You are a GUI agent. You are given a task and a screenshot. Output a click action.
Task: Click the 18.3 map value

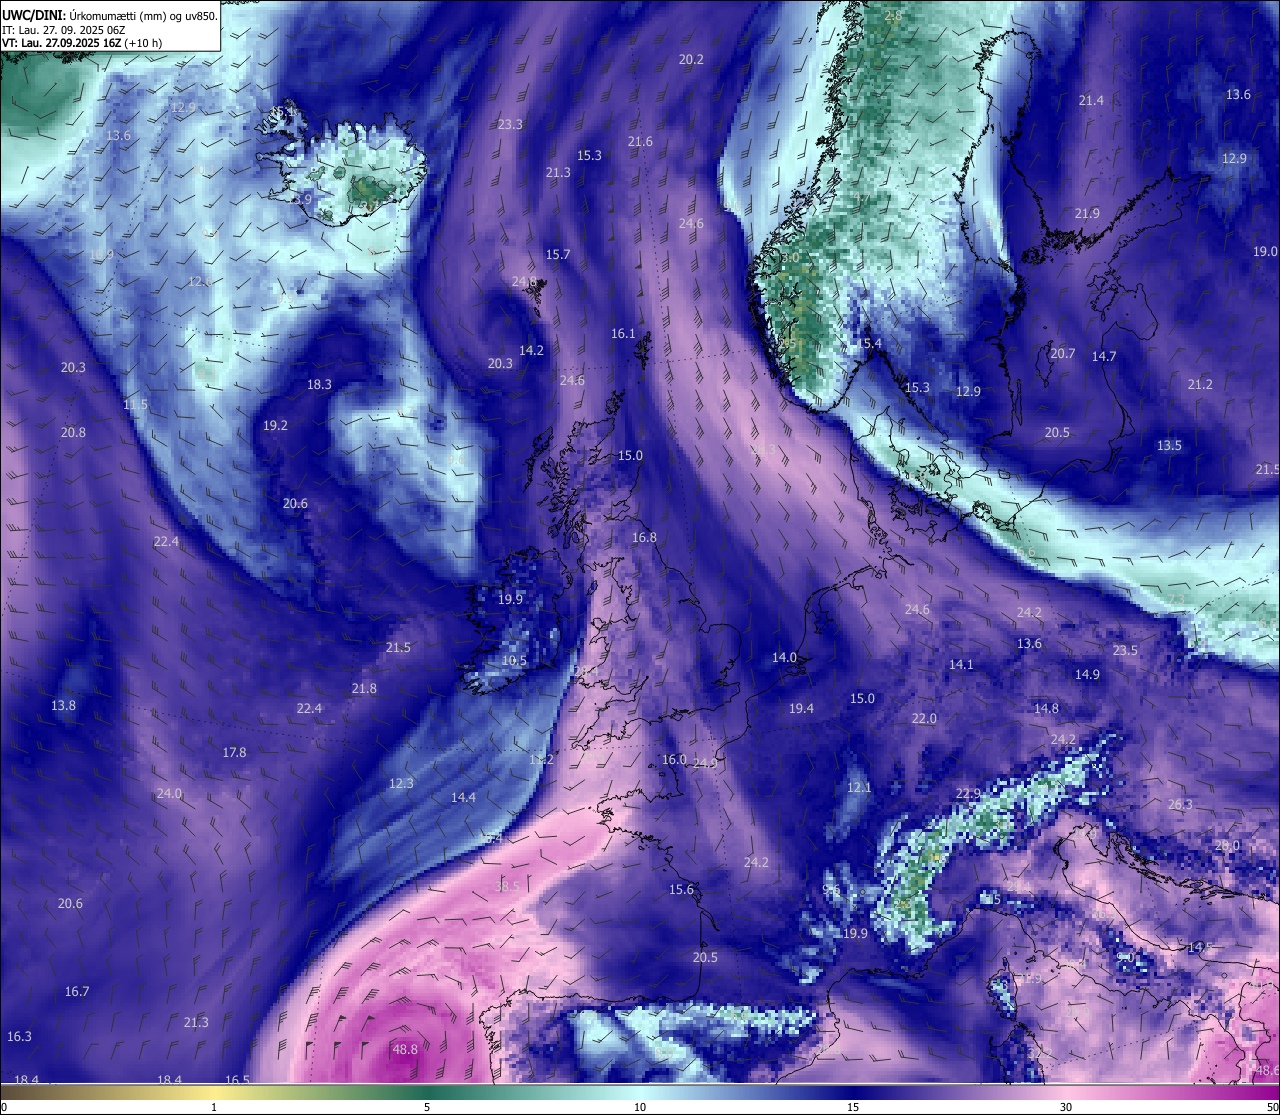tap(319, 384)
